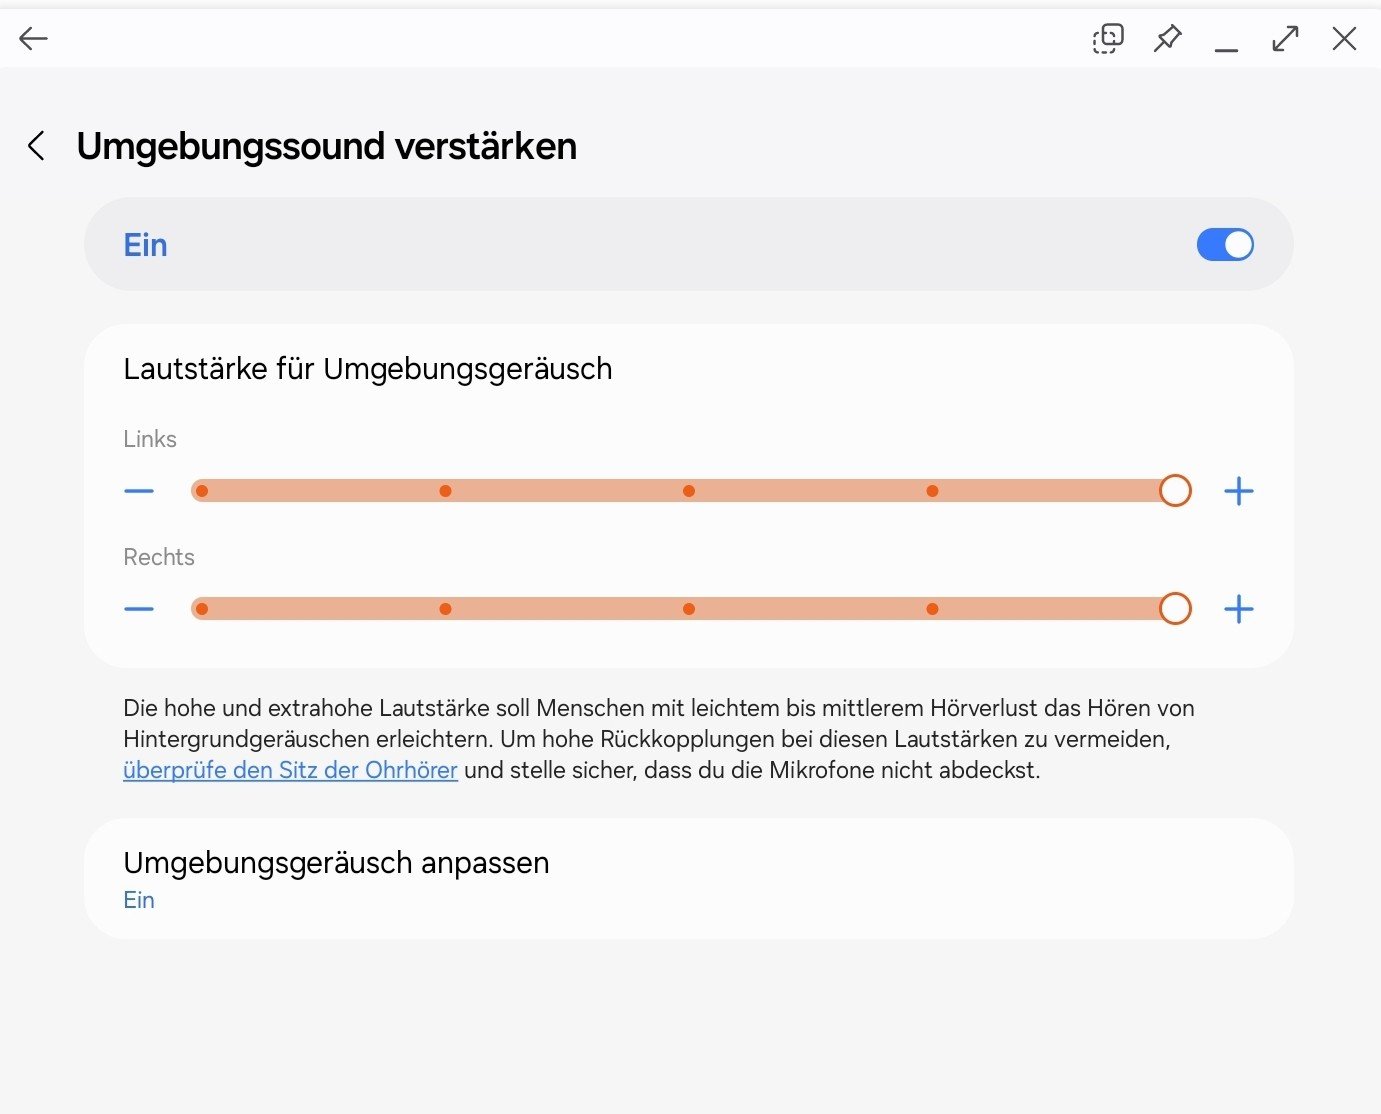
Task: Click the back arrow in the window title bar
Action: [x=33, y=39]
